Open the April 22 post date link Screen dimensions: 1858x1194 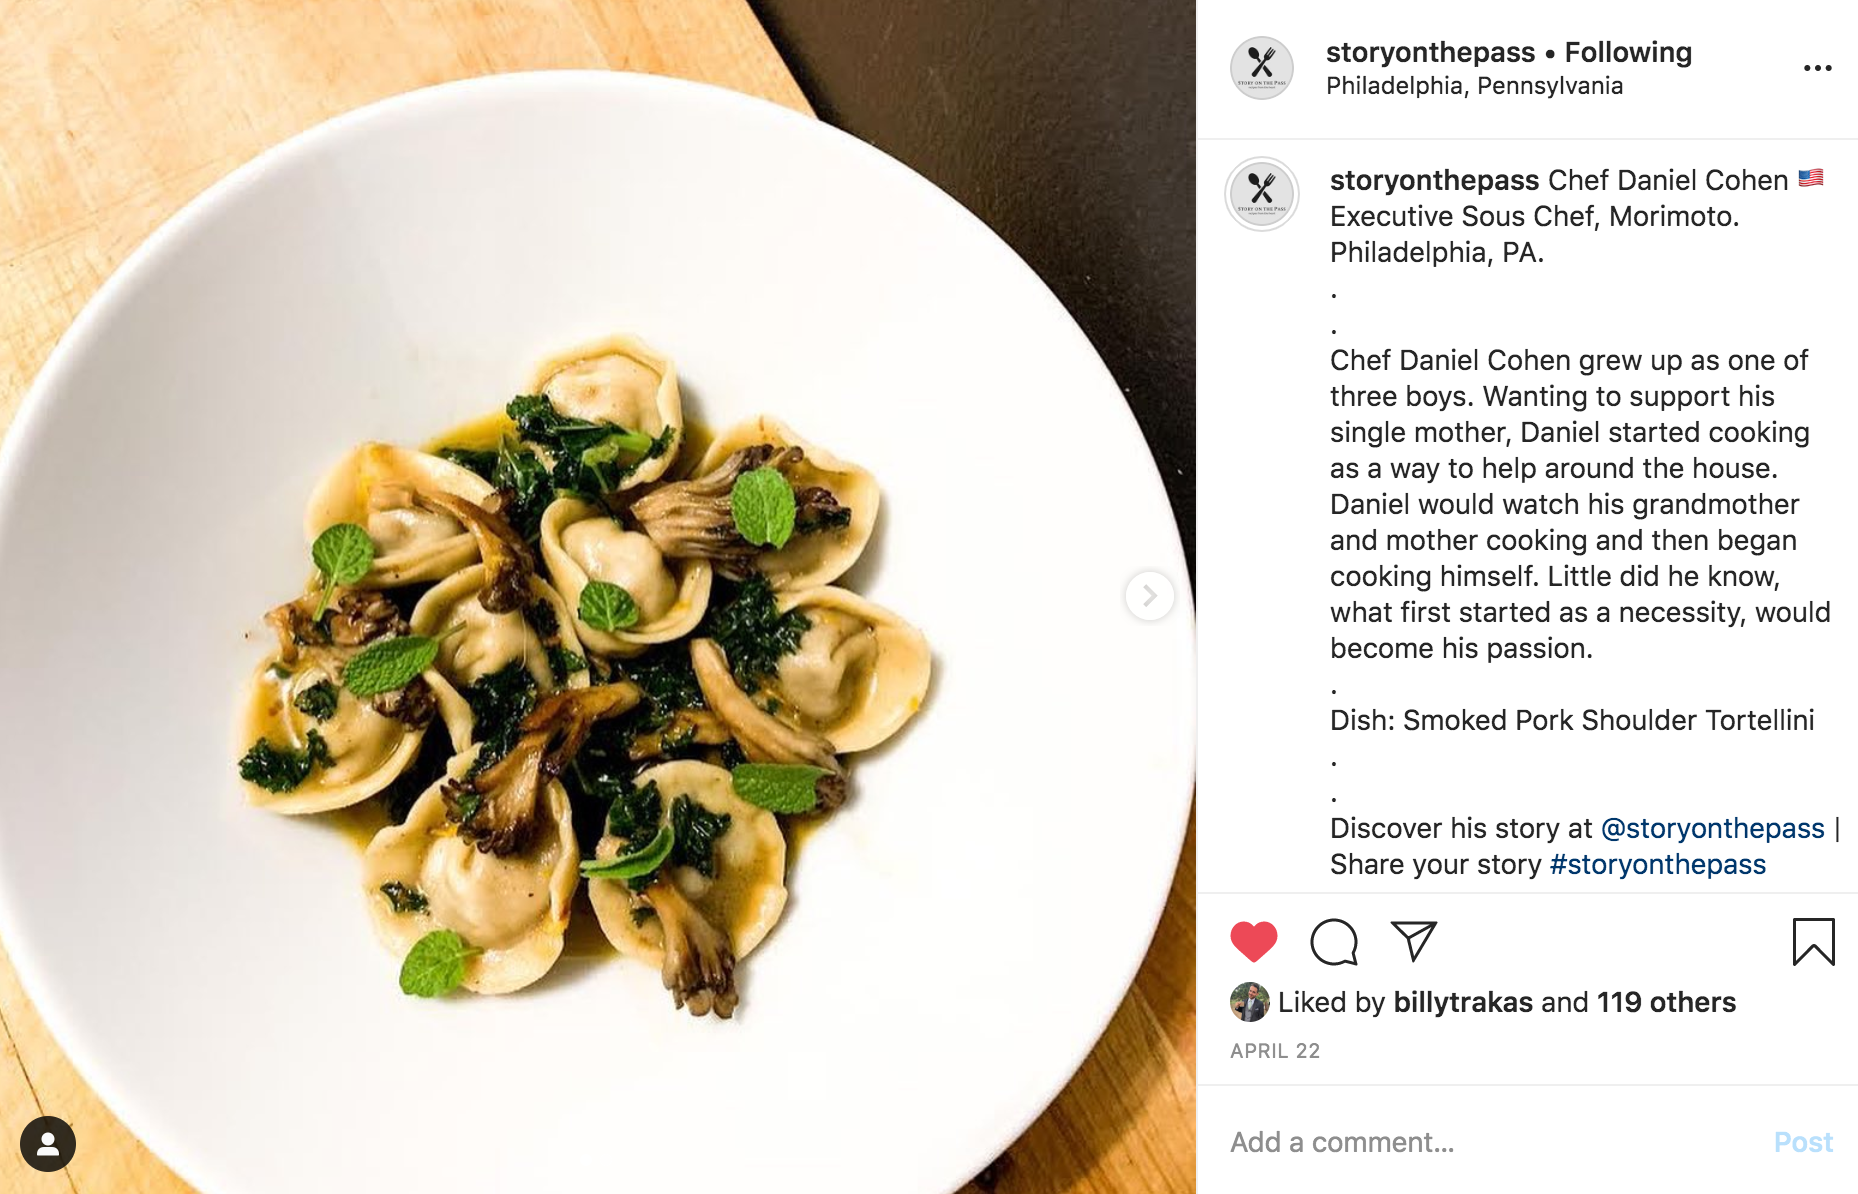(1275, 1051)
